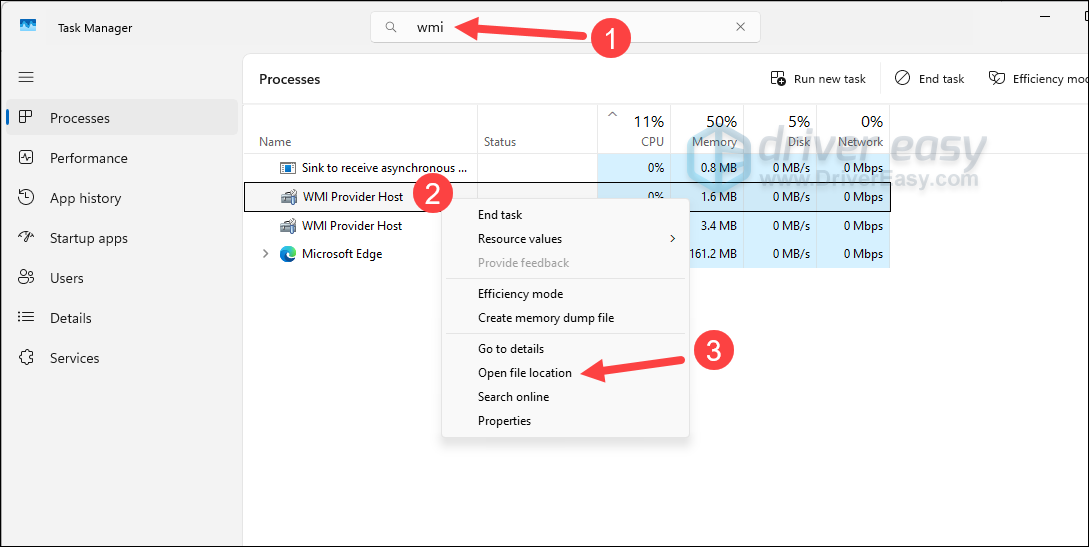
Task: Click the Performance pulse icon in the sidebar
Action: [26, 158]
